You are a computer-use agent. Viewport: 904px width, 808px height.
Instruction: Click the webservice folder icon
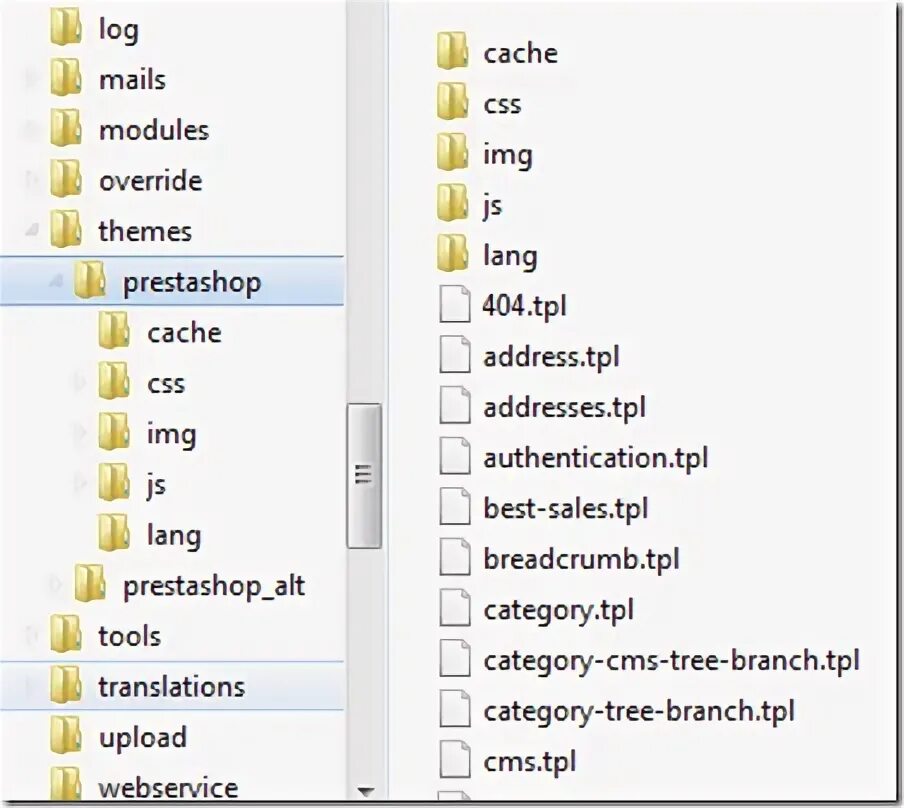65,784
